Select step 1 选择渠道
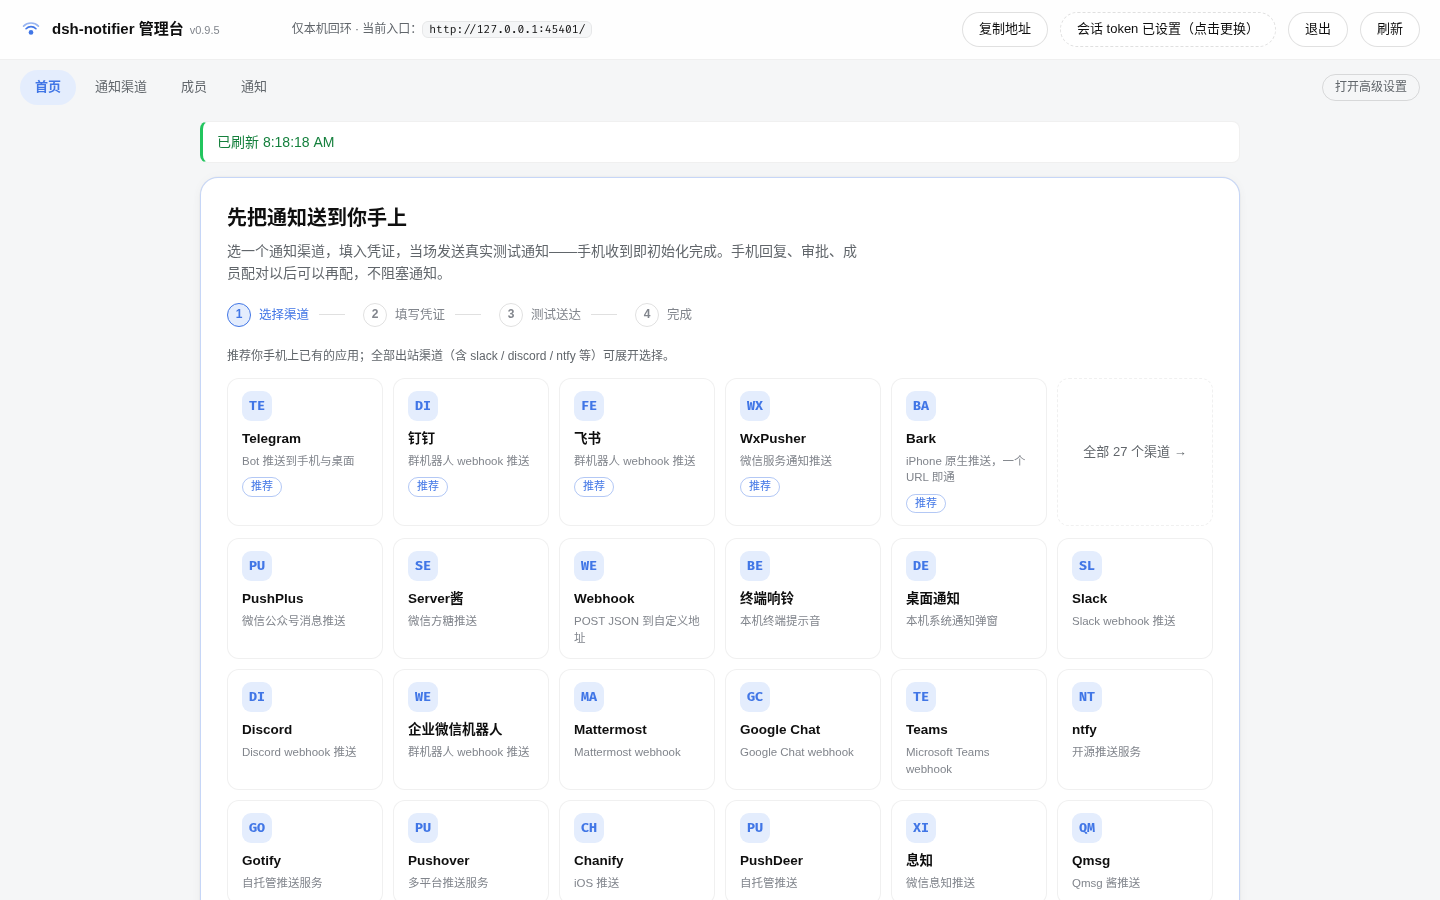 coord(268,315)
